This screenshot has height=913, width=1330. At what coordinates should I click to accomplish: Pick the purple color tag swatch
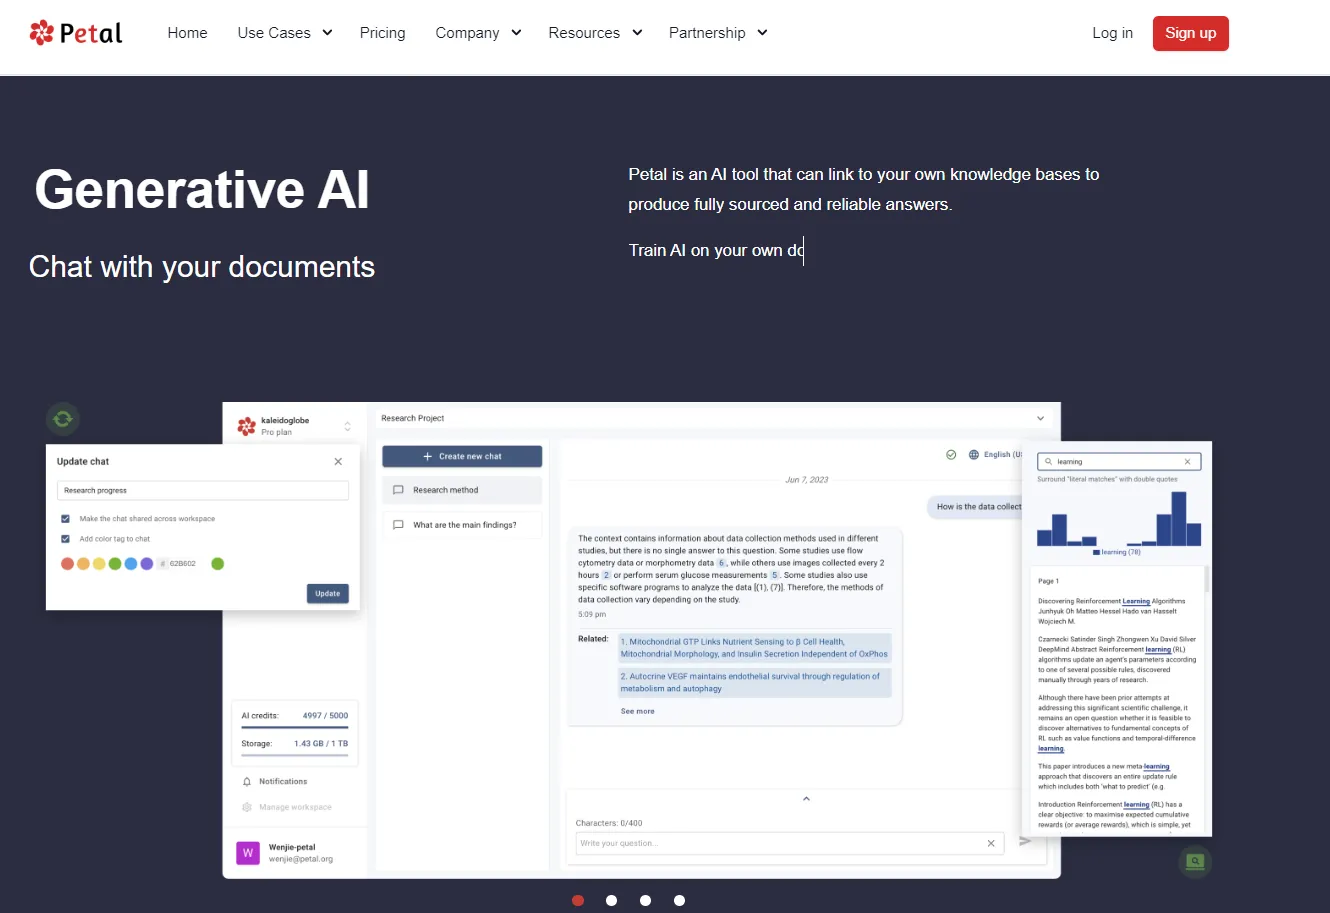(147, 564)
